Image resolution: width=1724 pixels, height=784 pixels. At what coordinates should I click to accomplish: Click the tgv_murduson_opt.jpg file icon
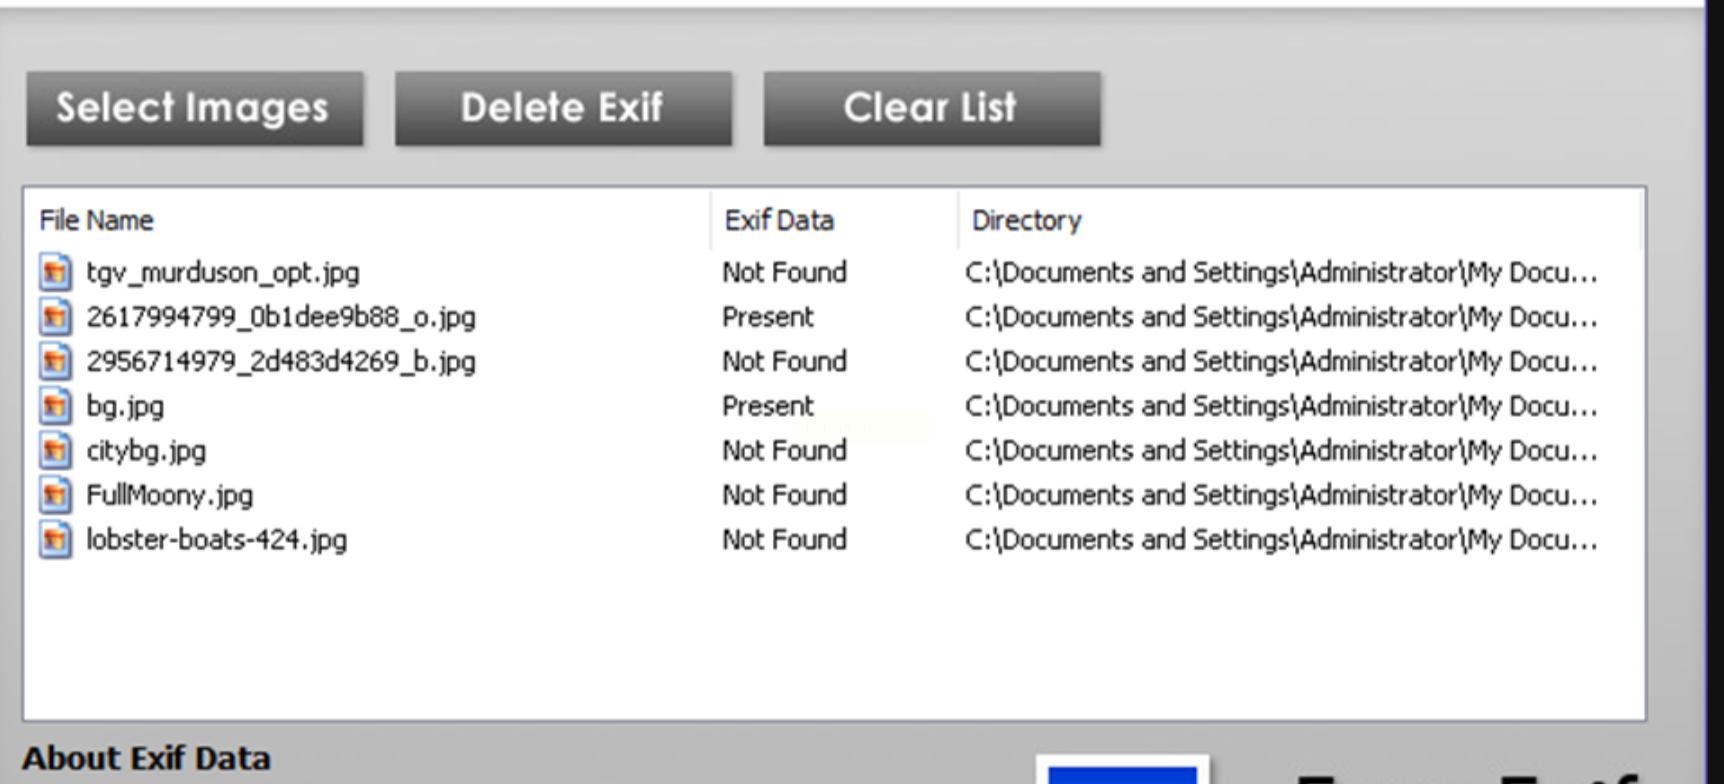(x=55, y=272)
